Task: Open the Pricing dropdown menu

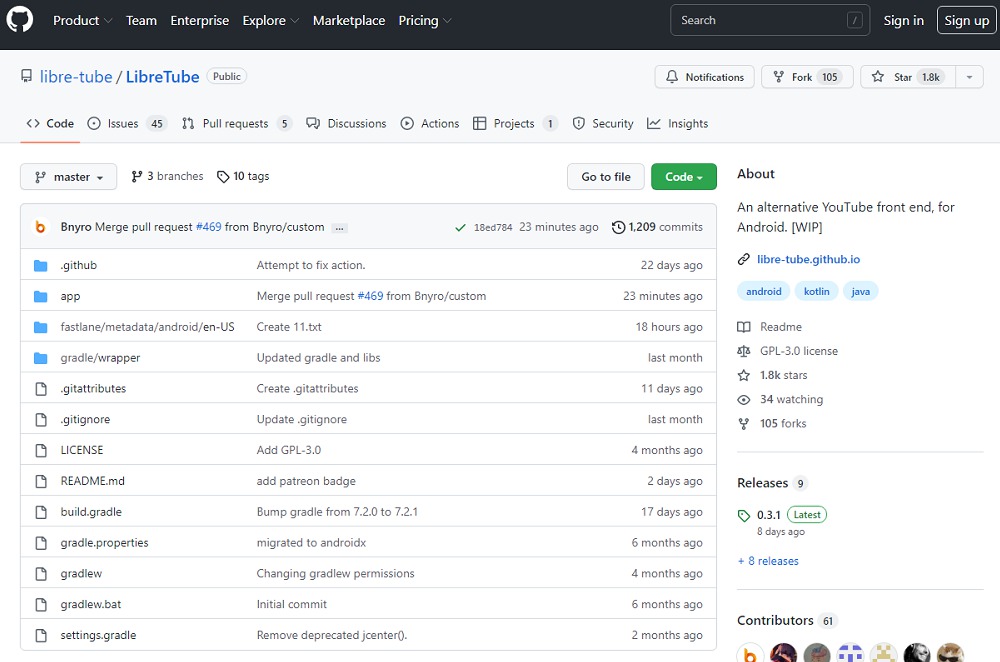Action: tap(425, 20)
